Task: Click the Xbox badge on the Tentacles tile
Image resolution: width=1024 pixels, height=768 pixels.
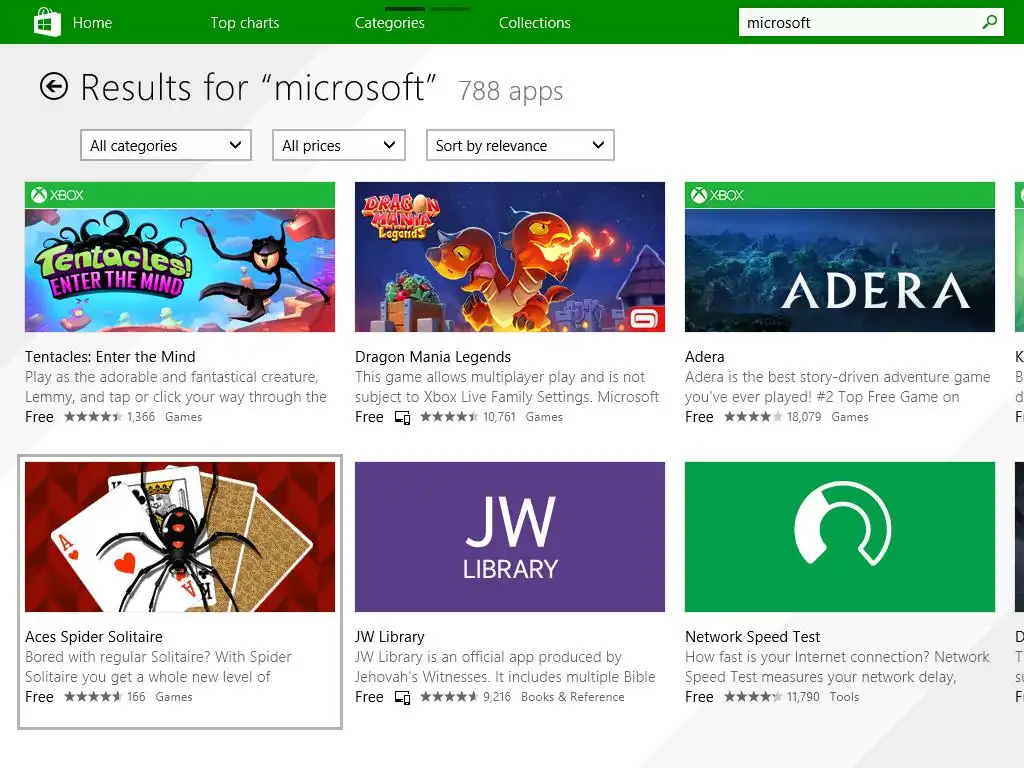Action: (x=57, y=195)
